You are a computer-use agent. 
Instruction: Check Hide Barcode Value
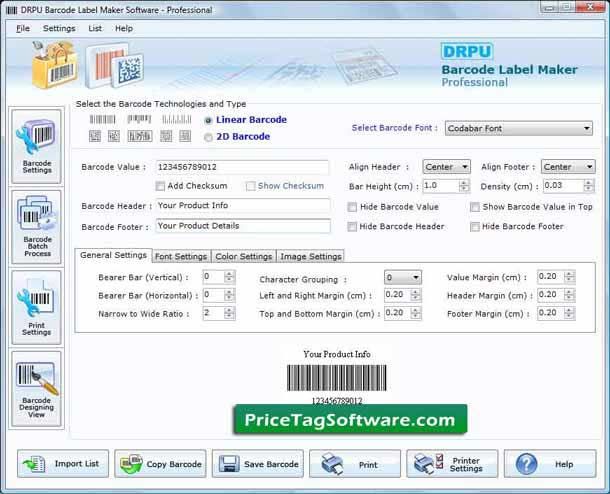(x=352, y=207)
